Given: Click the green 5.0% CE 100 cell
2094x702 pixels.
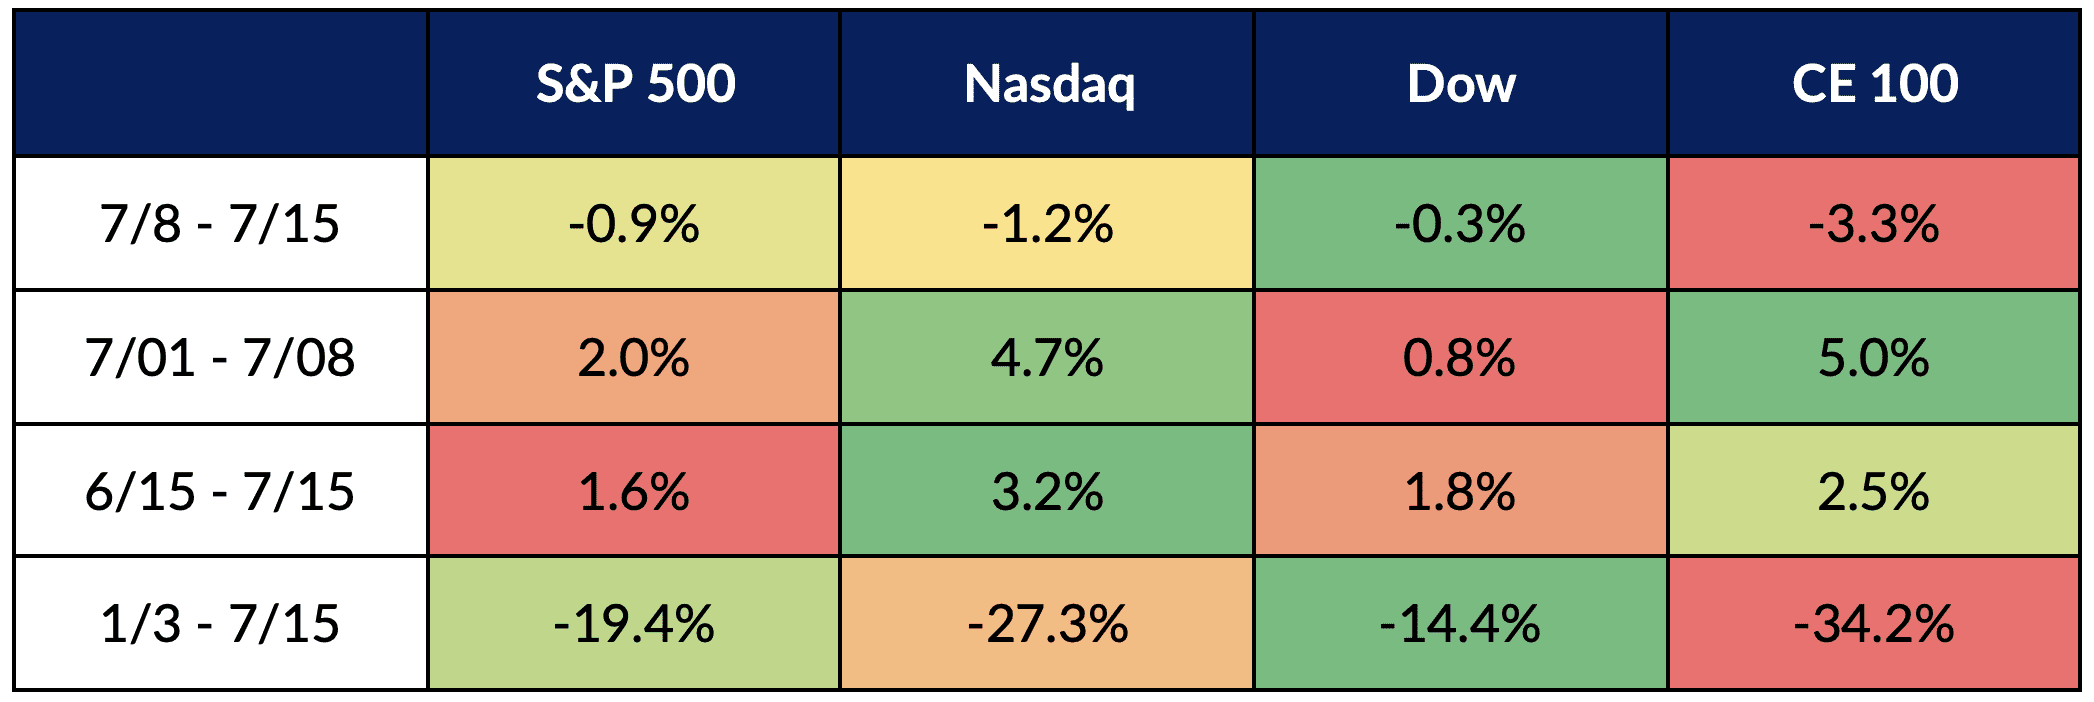Looking at the screenshot, I should (1874, 357).
